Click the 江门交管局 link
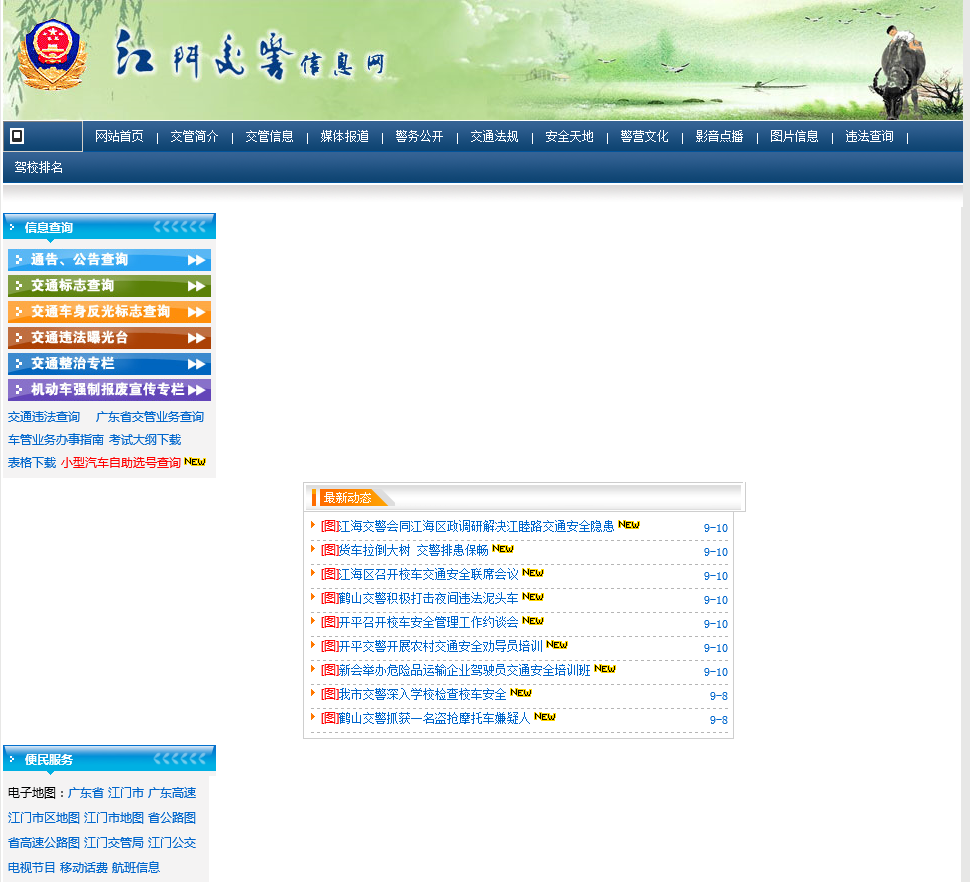Screen dimensions: 970x882 114,843
